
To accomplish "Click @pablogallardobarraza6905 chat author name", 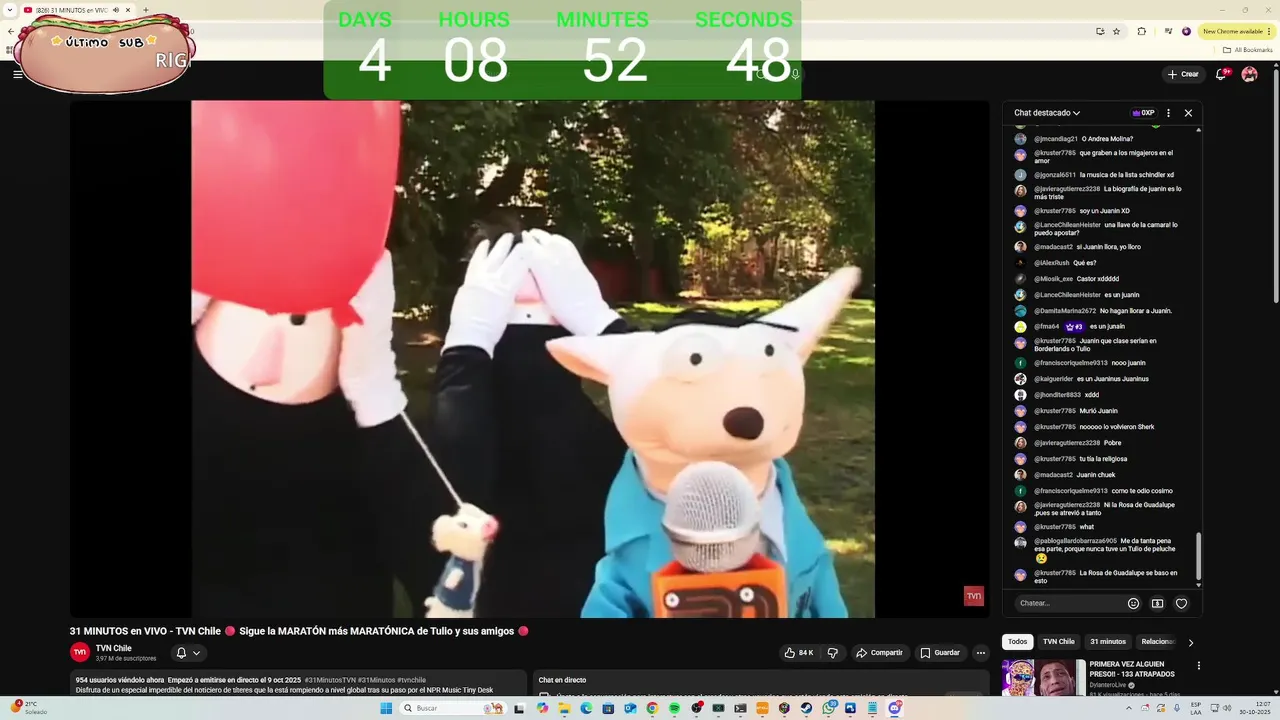I will [x=1075, y=541].
